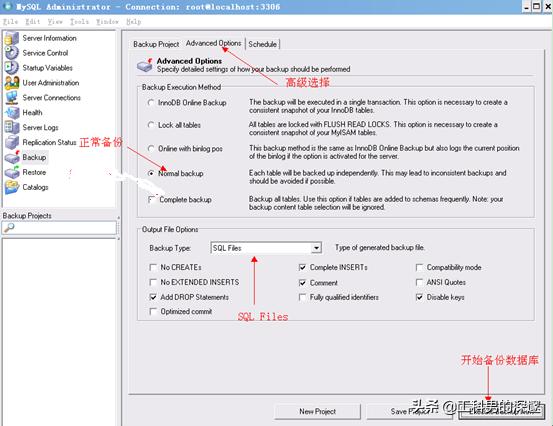Click the New Project button
Viewport: 553px width, 426px height.
(x=317, y=412)
